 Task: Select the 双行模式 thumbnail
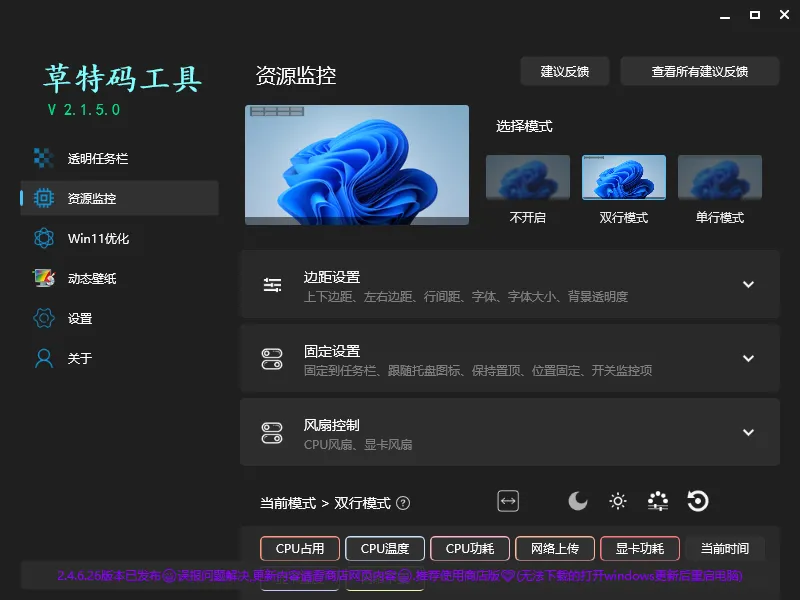(x=623, y=178)
